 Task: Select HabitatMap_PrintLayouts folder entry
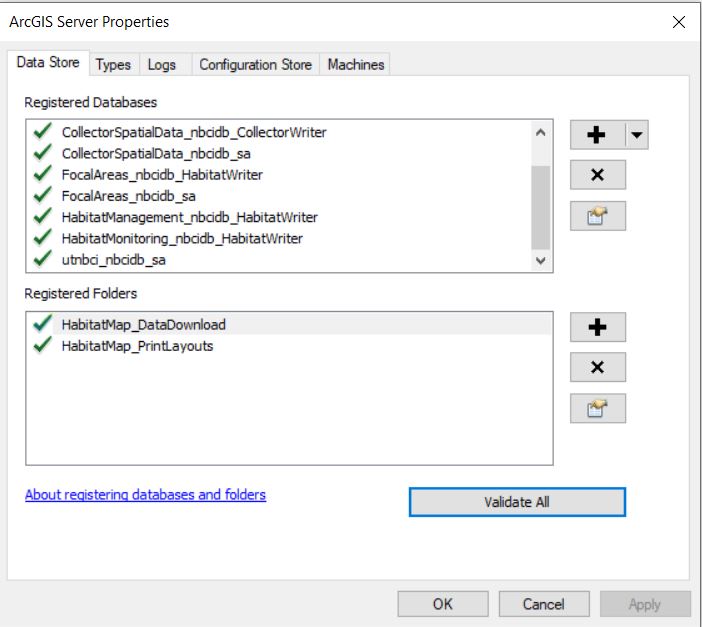point(137,346)
